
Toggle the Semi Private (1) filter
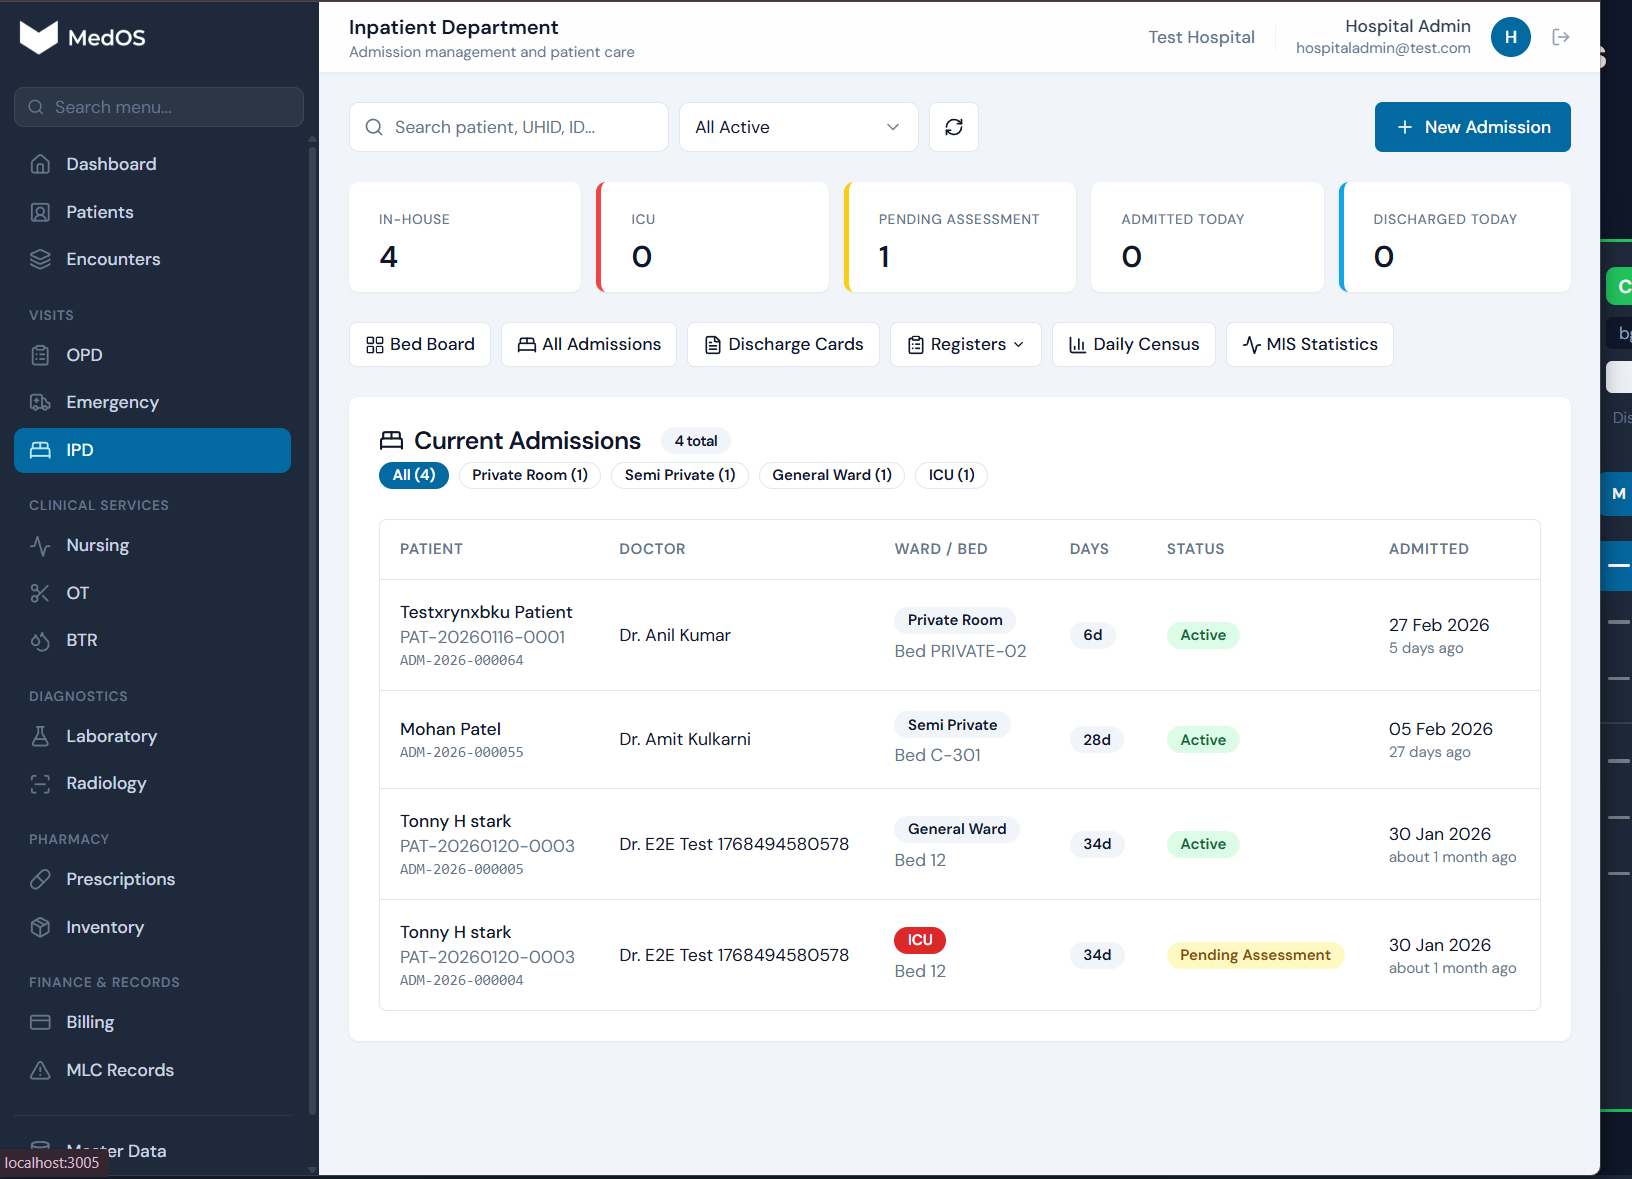679,475
